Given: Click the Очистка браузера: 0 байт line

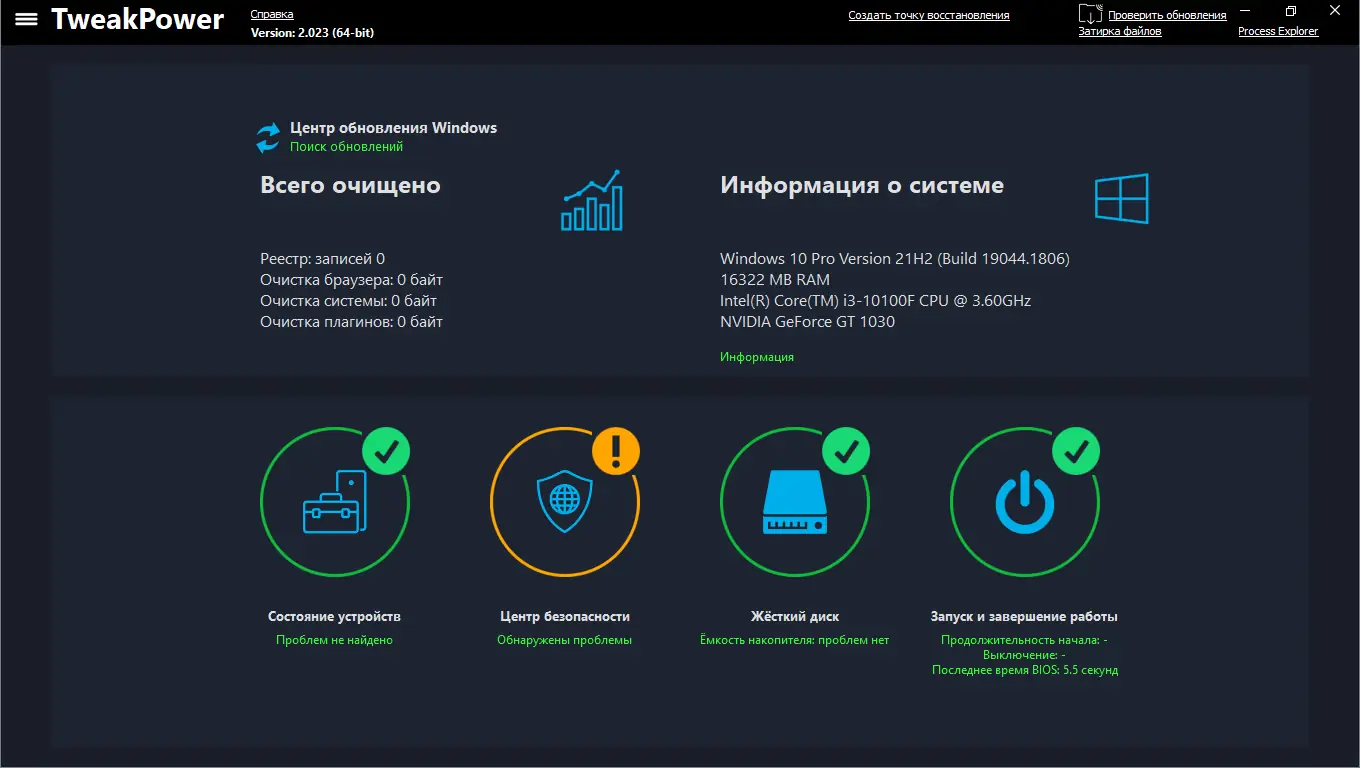Looking at the screenshot, I should pyautogui.click(x=351, y=280).
